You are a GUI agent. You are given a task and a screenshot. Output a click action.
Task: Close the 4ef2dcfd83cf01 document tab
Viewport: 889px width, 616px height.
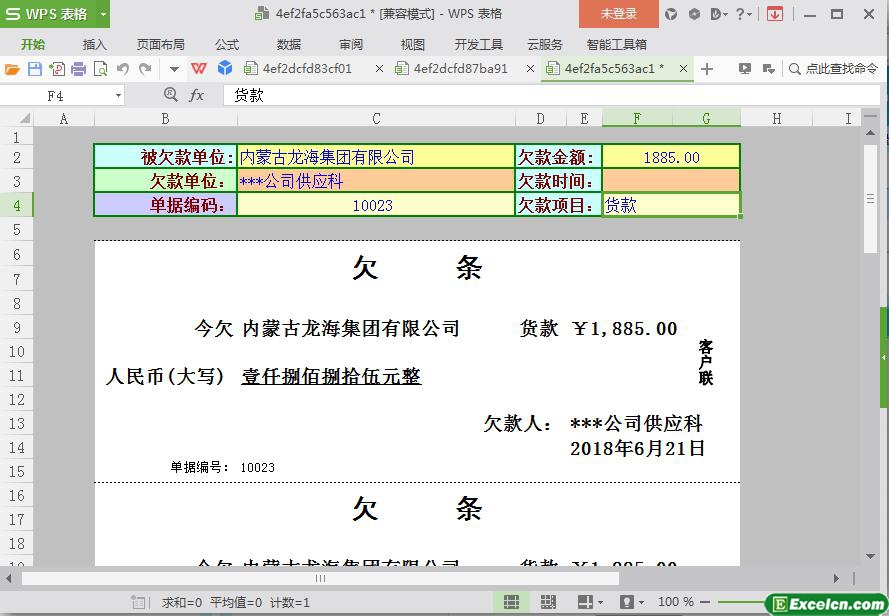pyautogui.click(x=379, y=69)
